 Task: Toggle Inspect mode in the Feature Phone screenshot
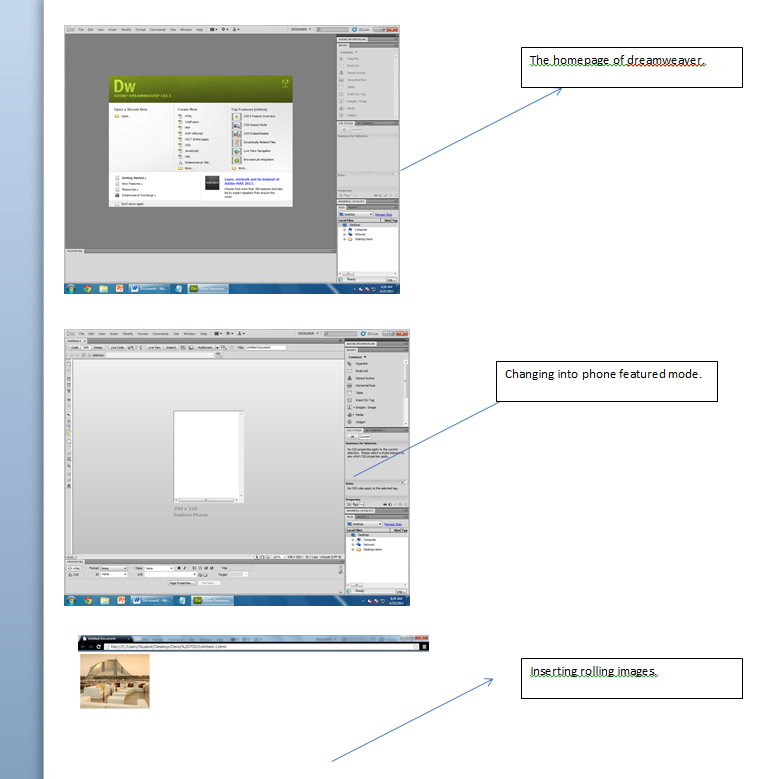tap(171, 348)
